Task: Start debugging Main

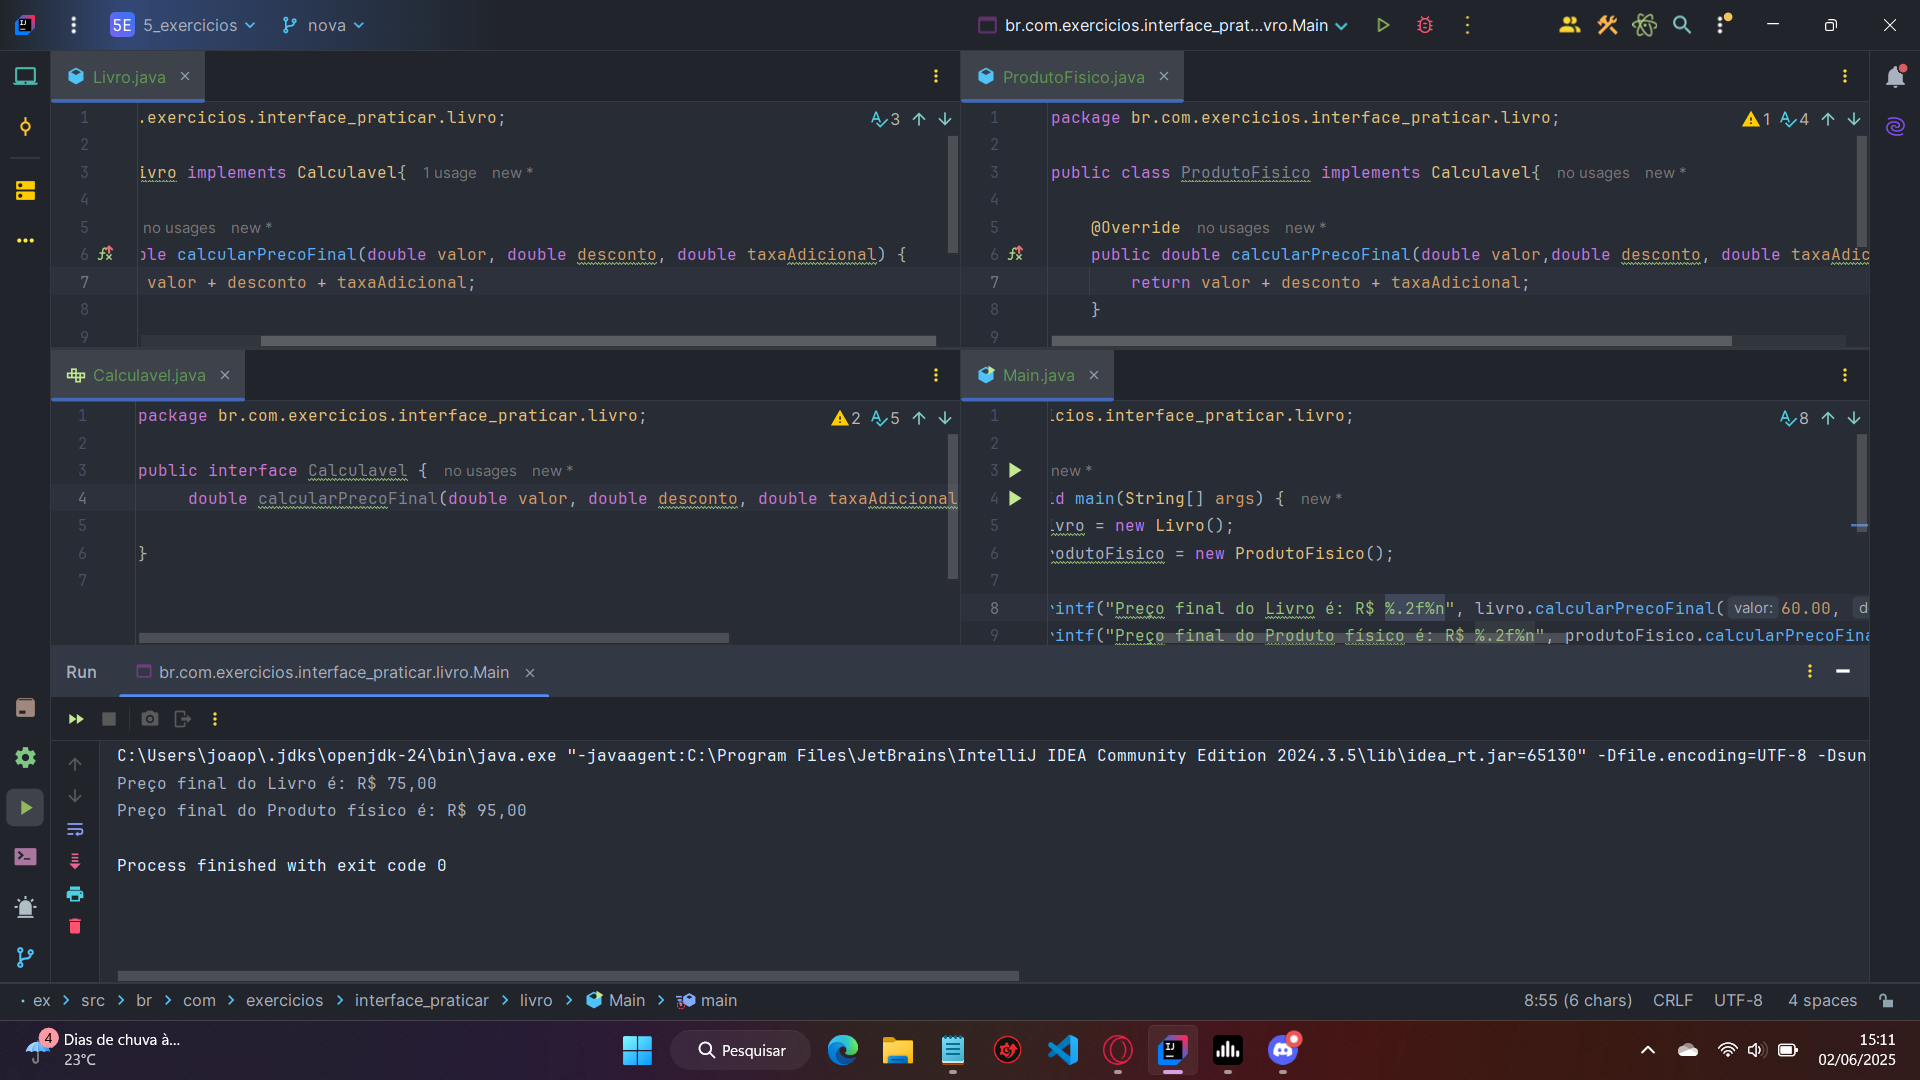Action: pyautogui.click(x=1425, y=25)
